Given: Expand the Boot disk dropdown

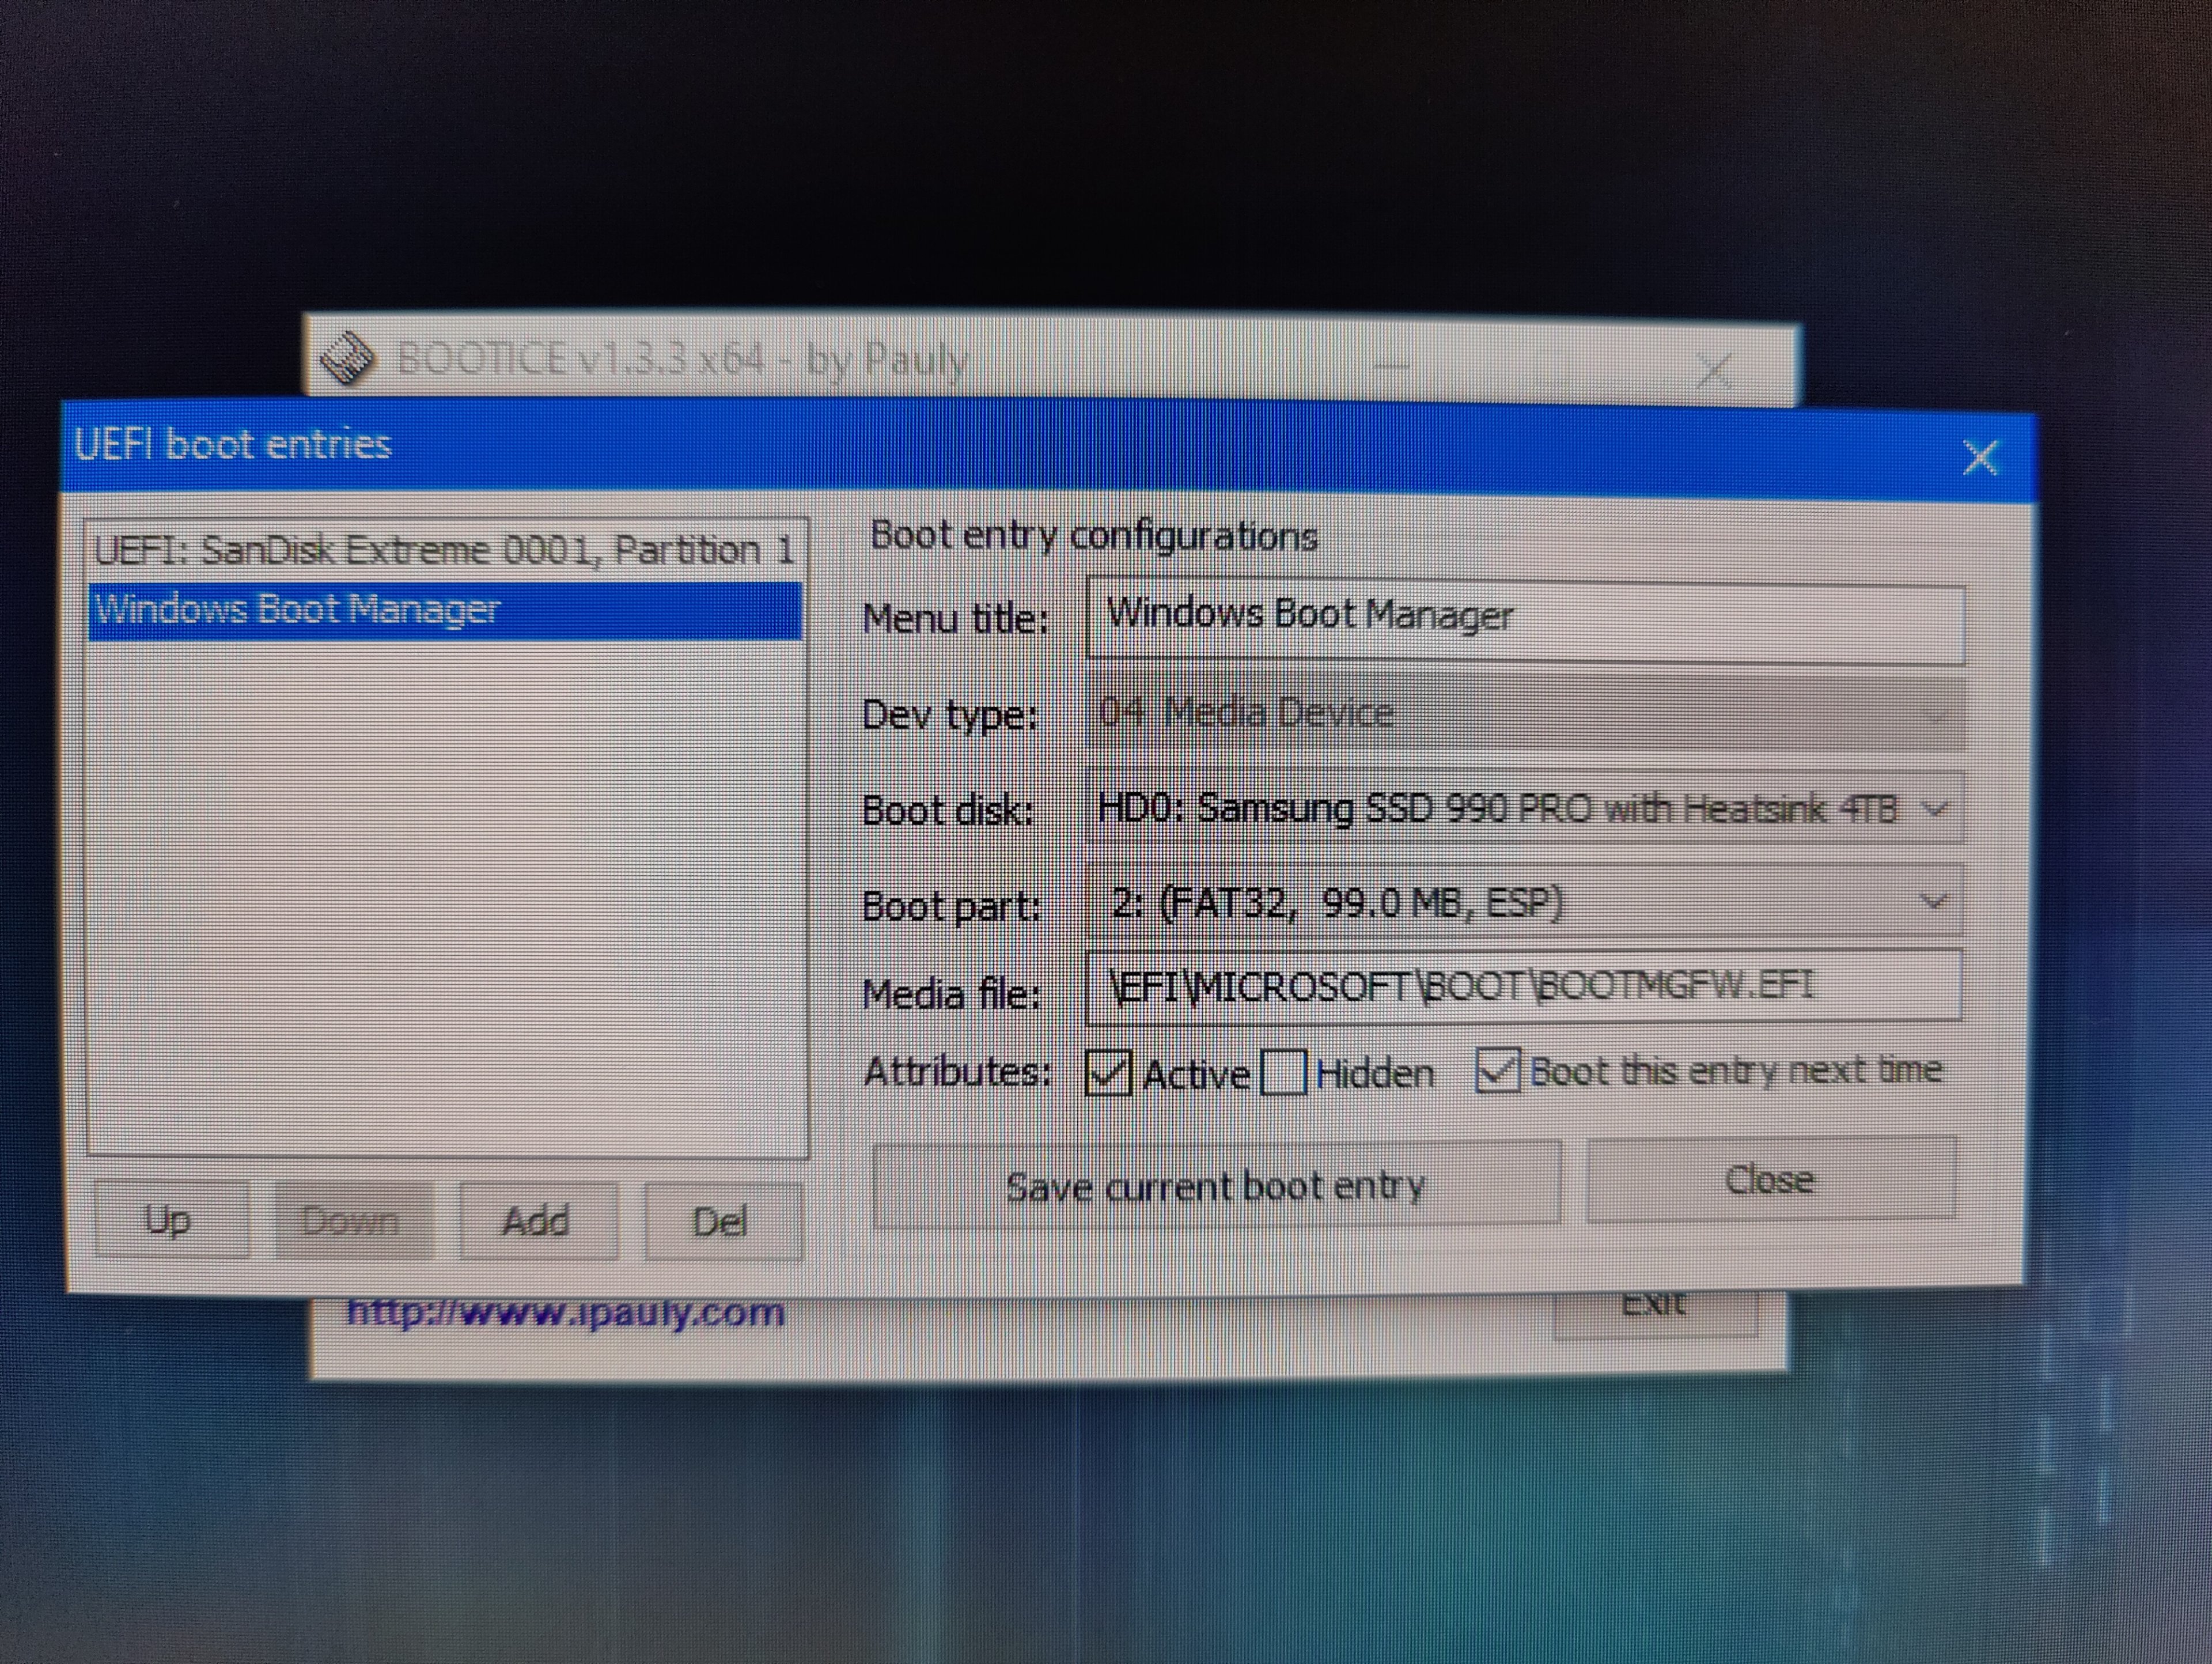Looking at the screenshot, I should (x=1934, y=809).
